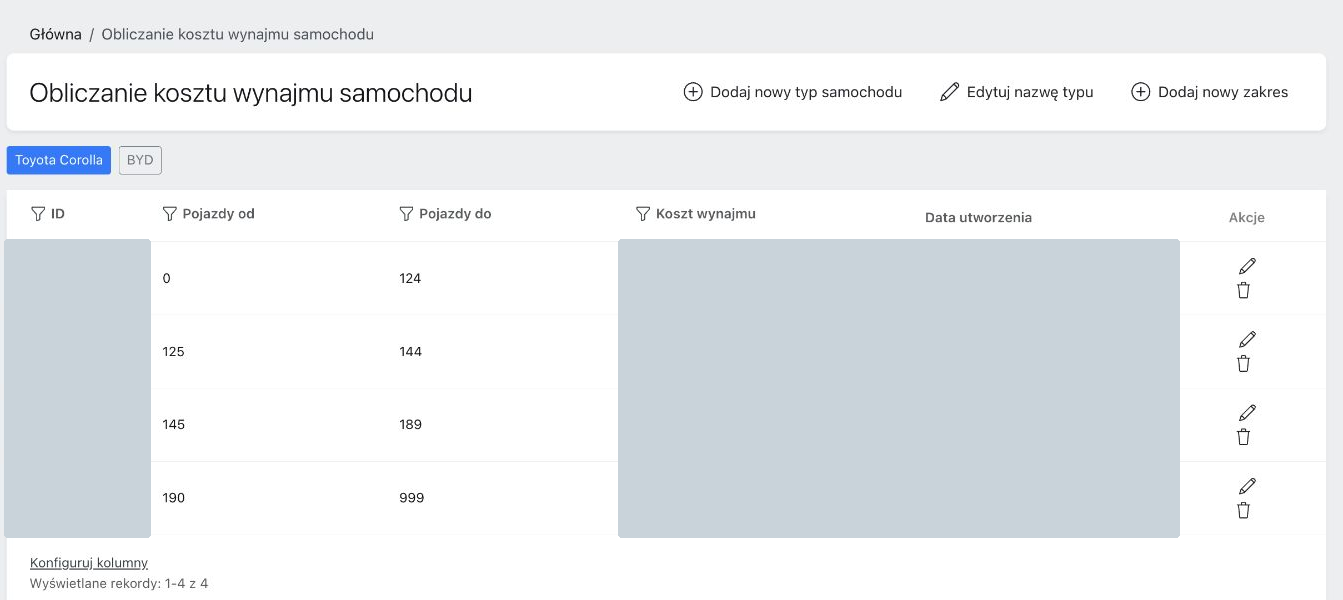1343x600 pixels.
Task: Delete the row with range 125 to 144
Action: [1244, 363]
